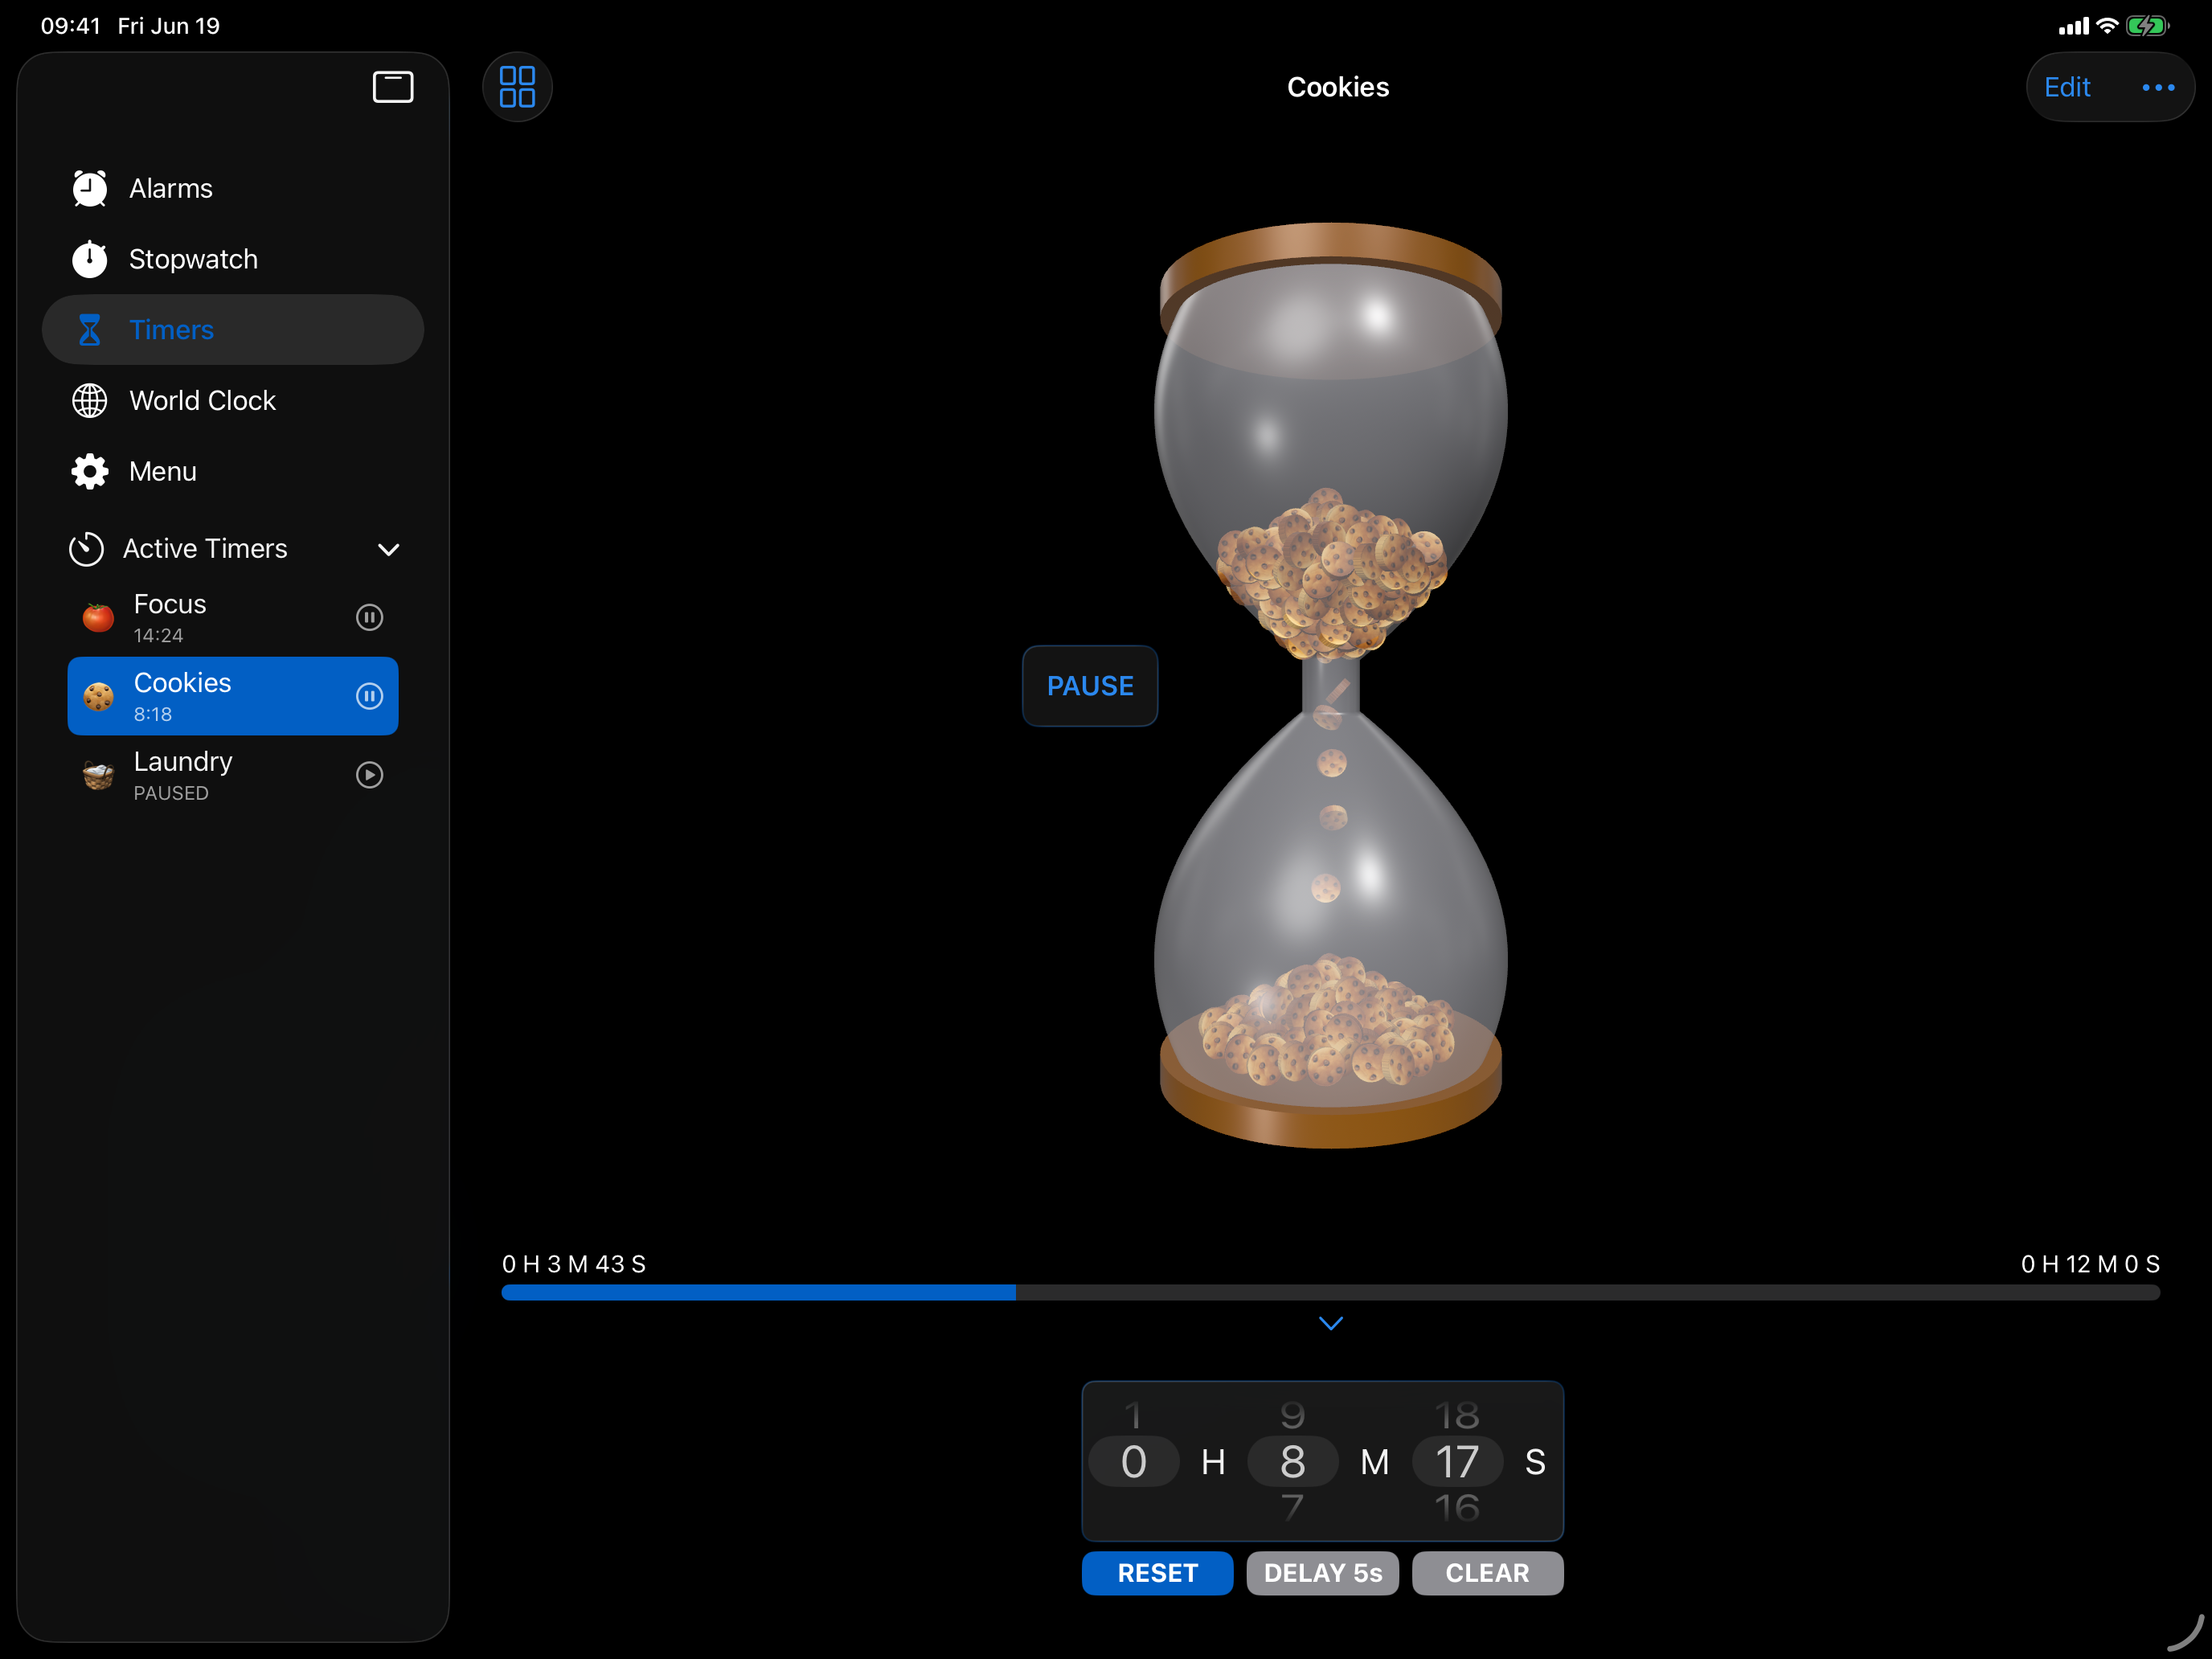
Task: Collapse the time picker with blue chevron
Action: click(x=1331, y=1323)
